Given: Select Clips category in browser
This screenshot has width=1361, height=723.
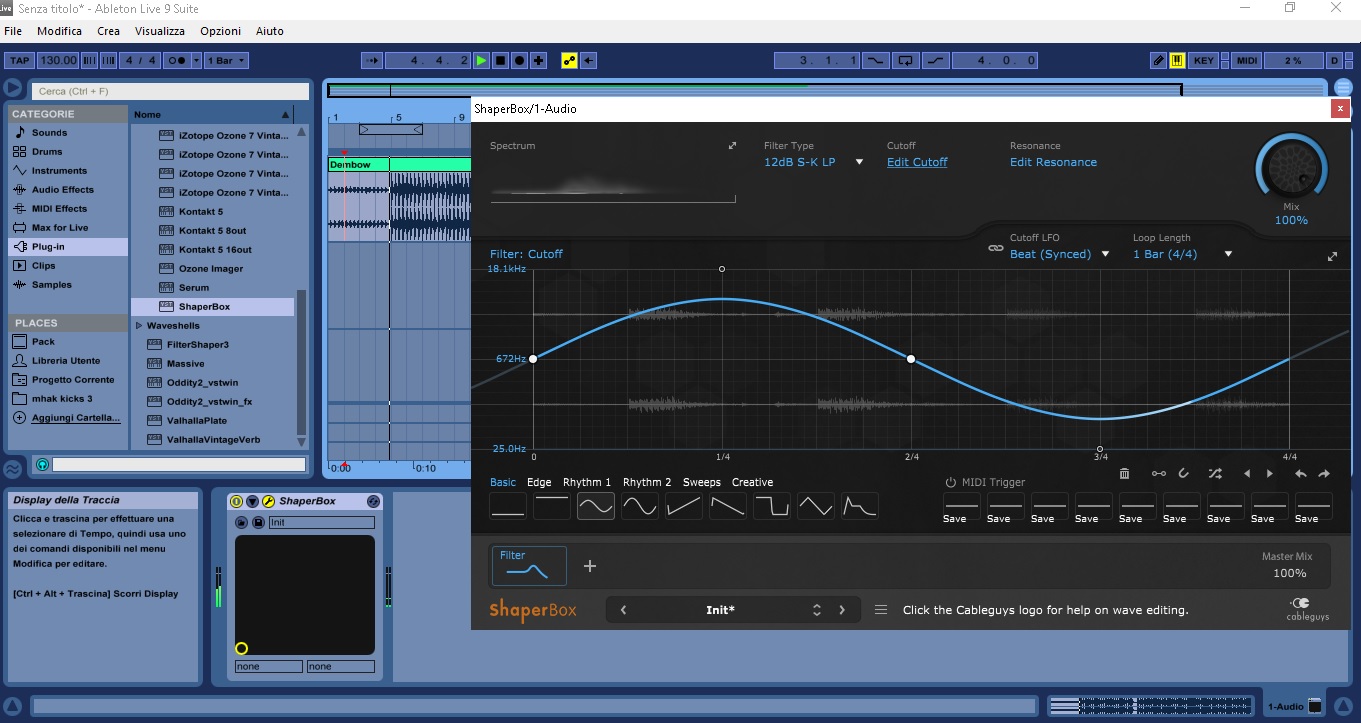Looking at the screenshot, I should [67, 266].
